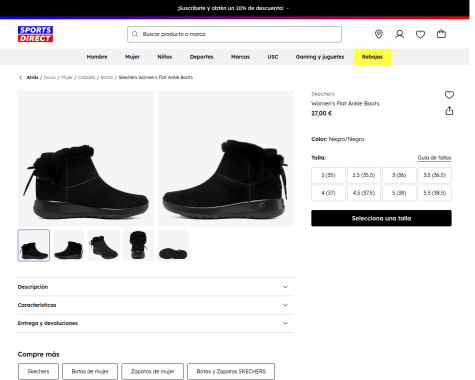Select size 3.5 (36.5)
The image size is (475, 380).
[435, 175]
